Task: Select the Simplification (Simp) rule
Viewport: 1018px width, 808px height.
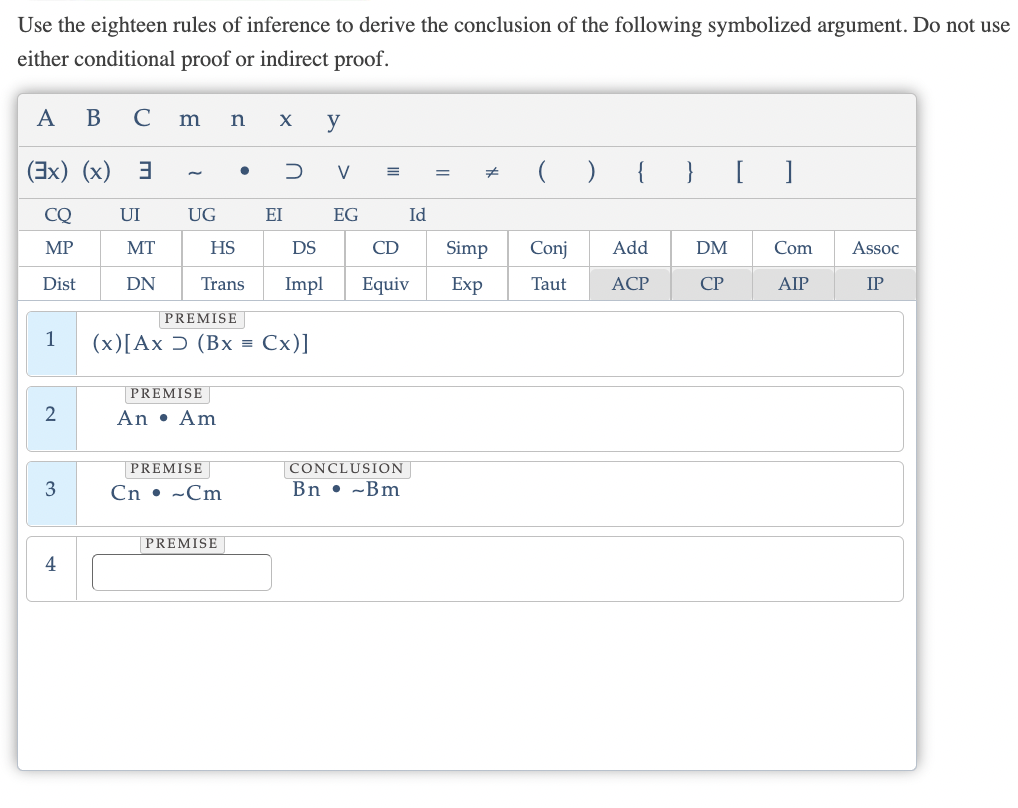Action: coord(466,248)
